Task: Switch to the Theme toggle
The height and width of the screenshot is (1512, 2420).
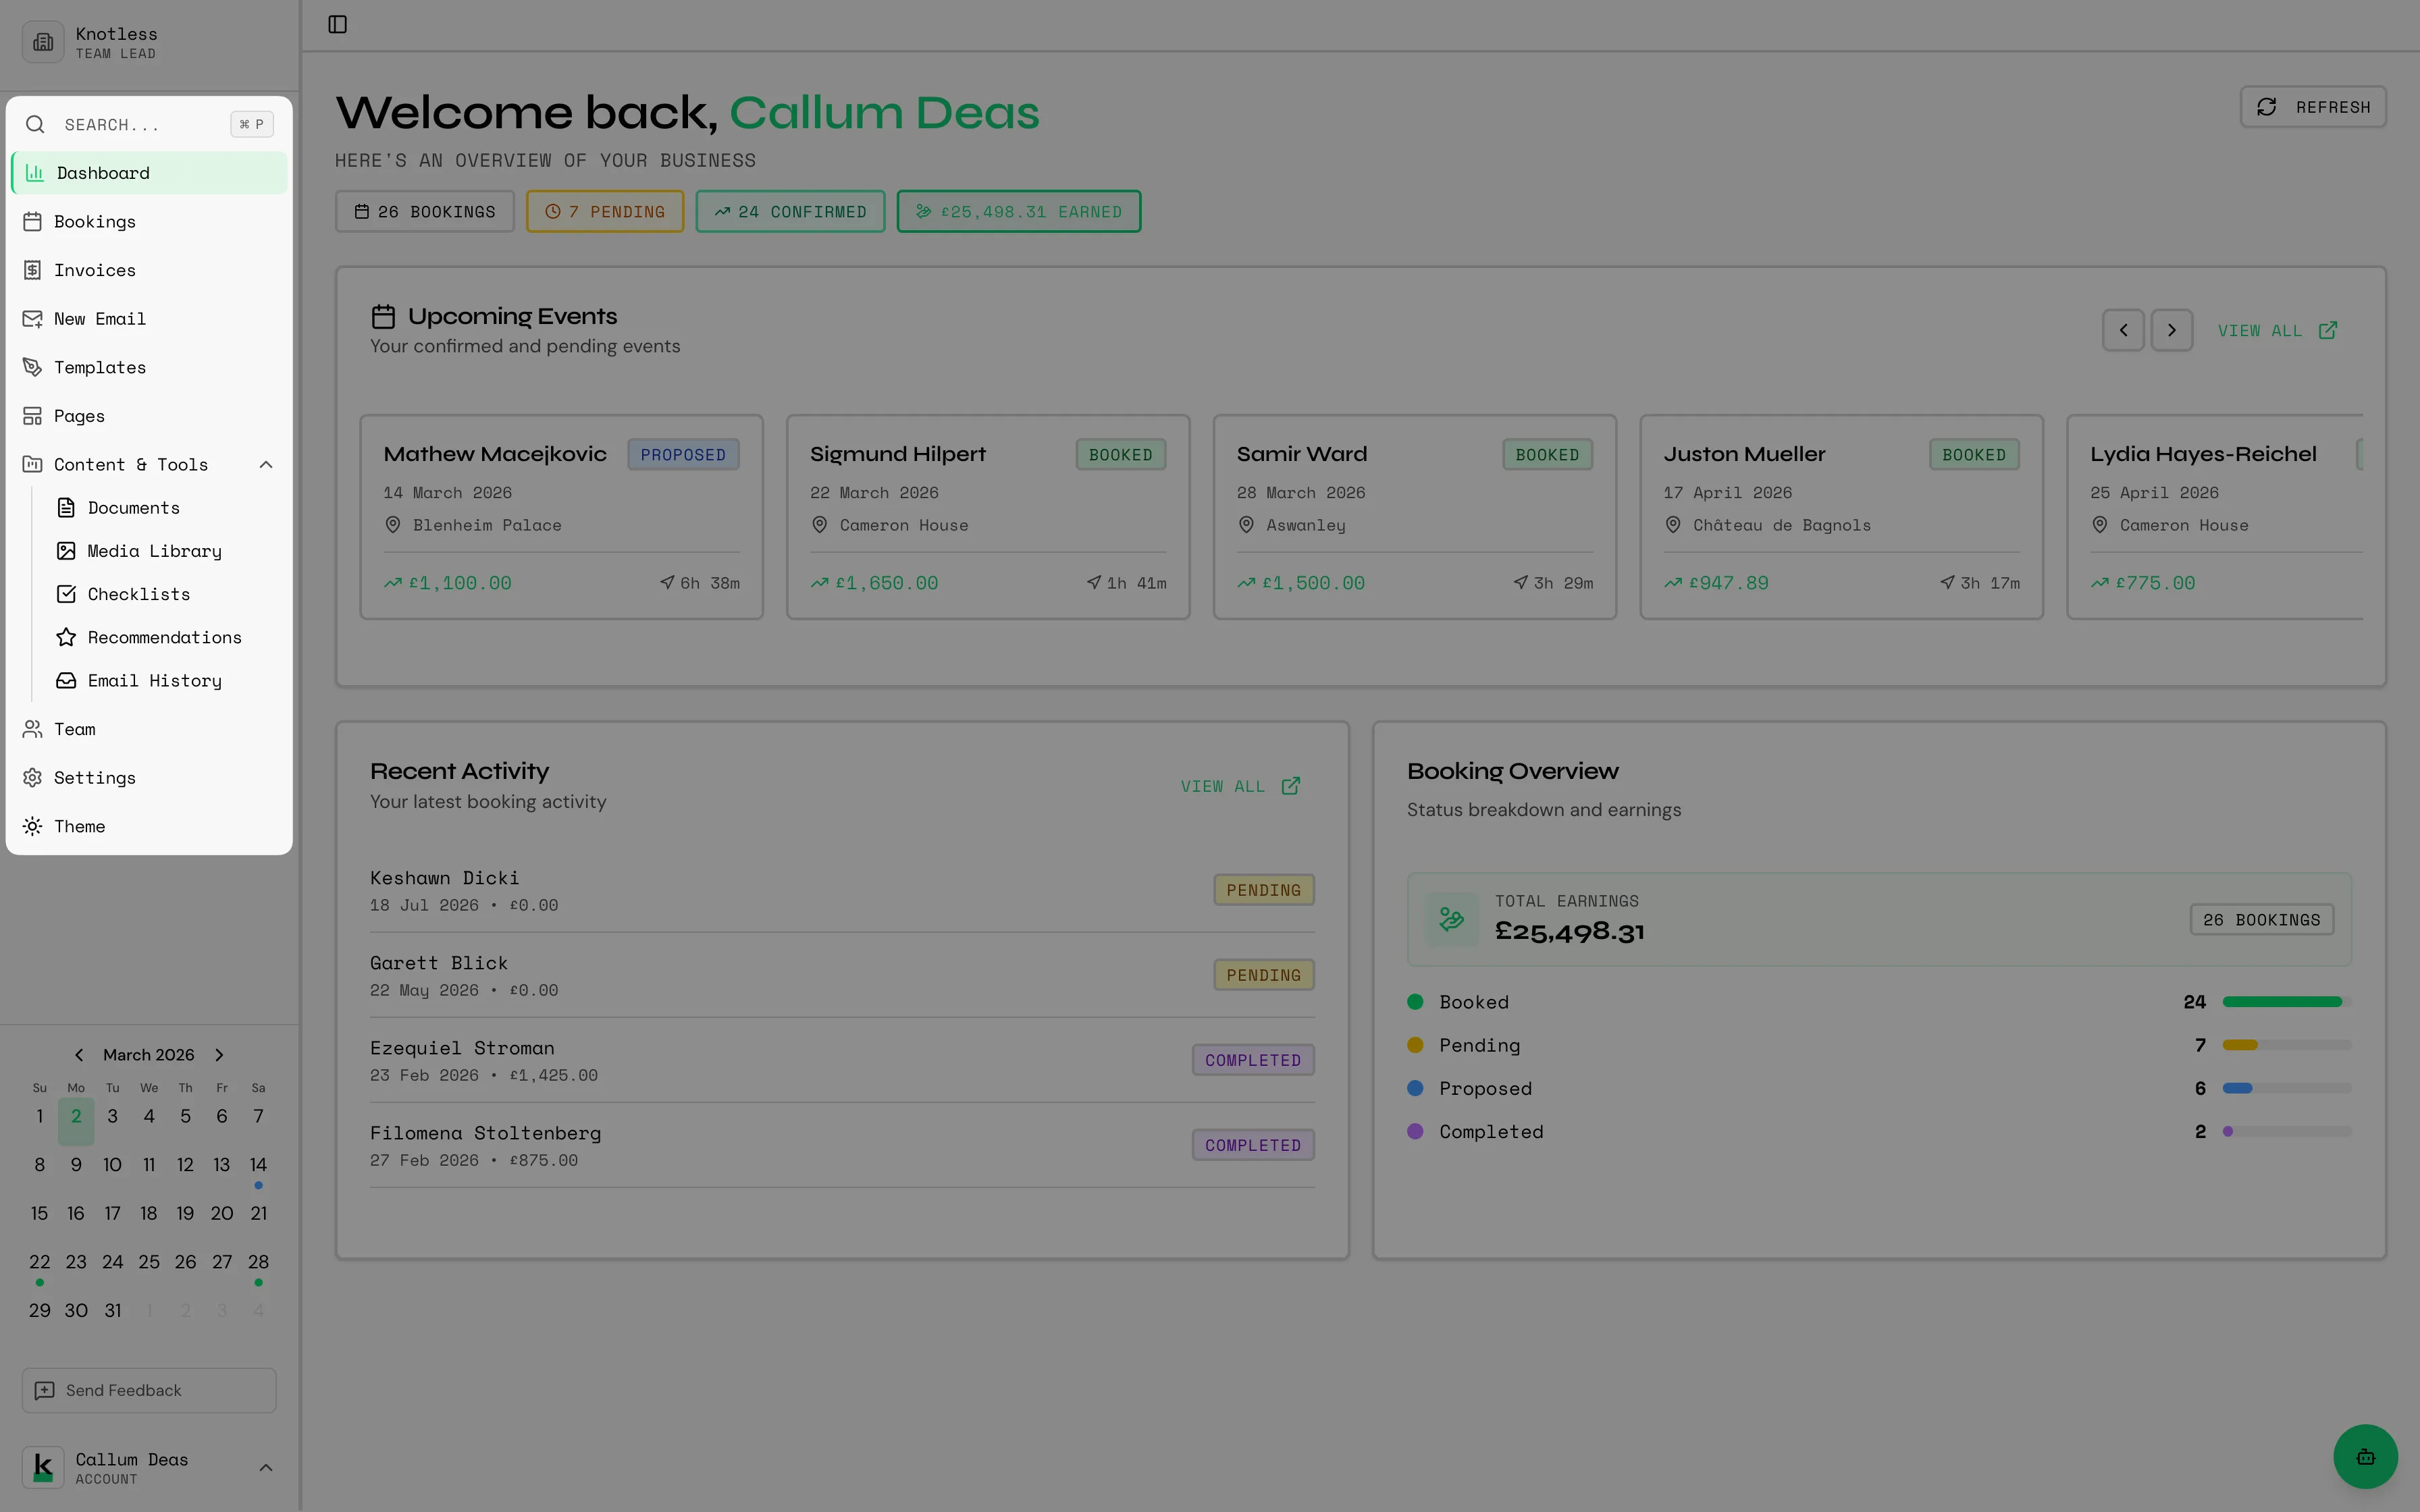Action: click(80, 826)
